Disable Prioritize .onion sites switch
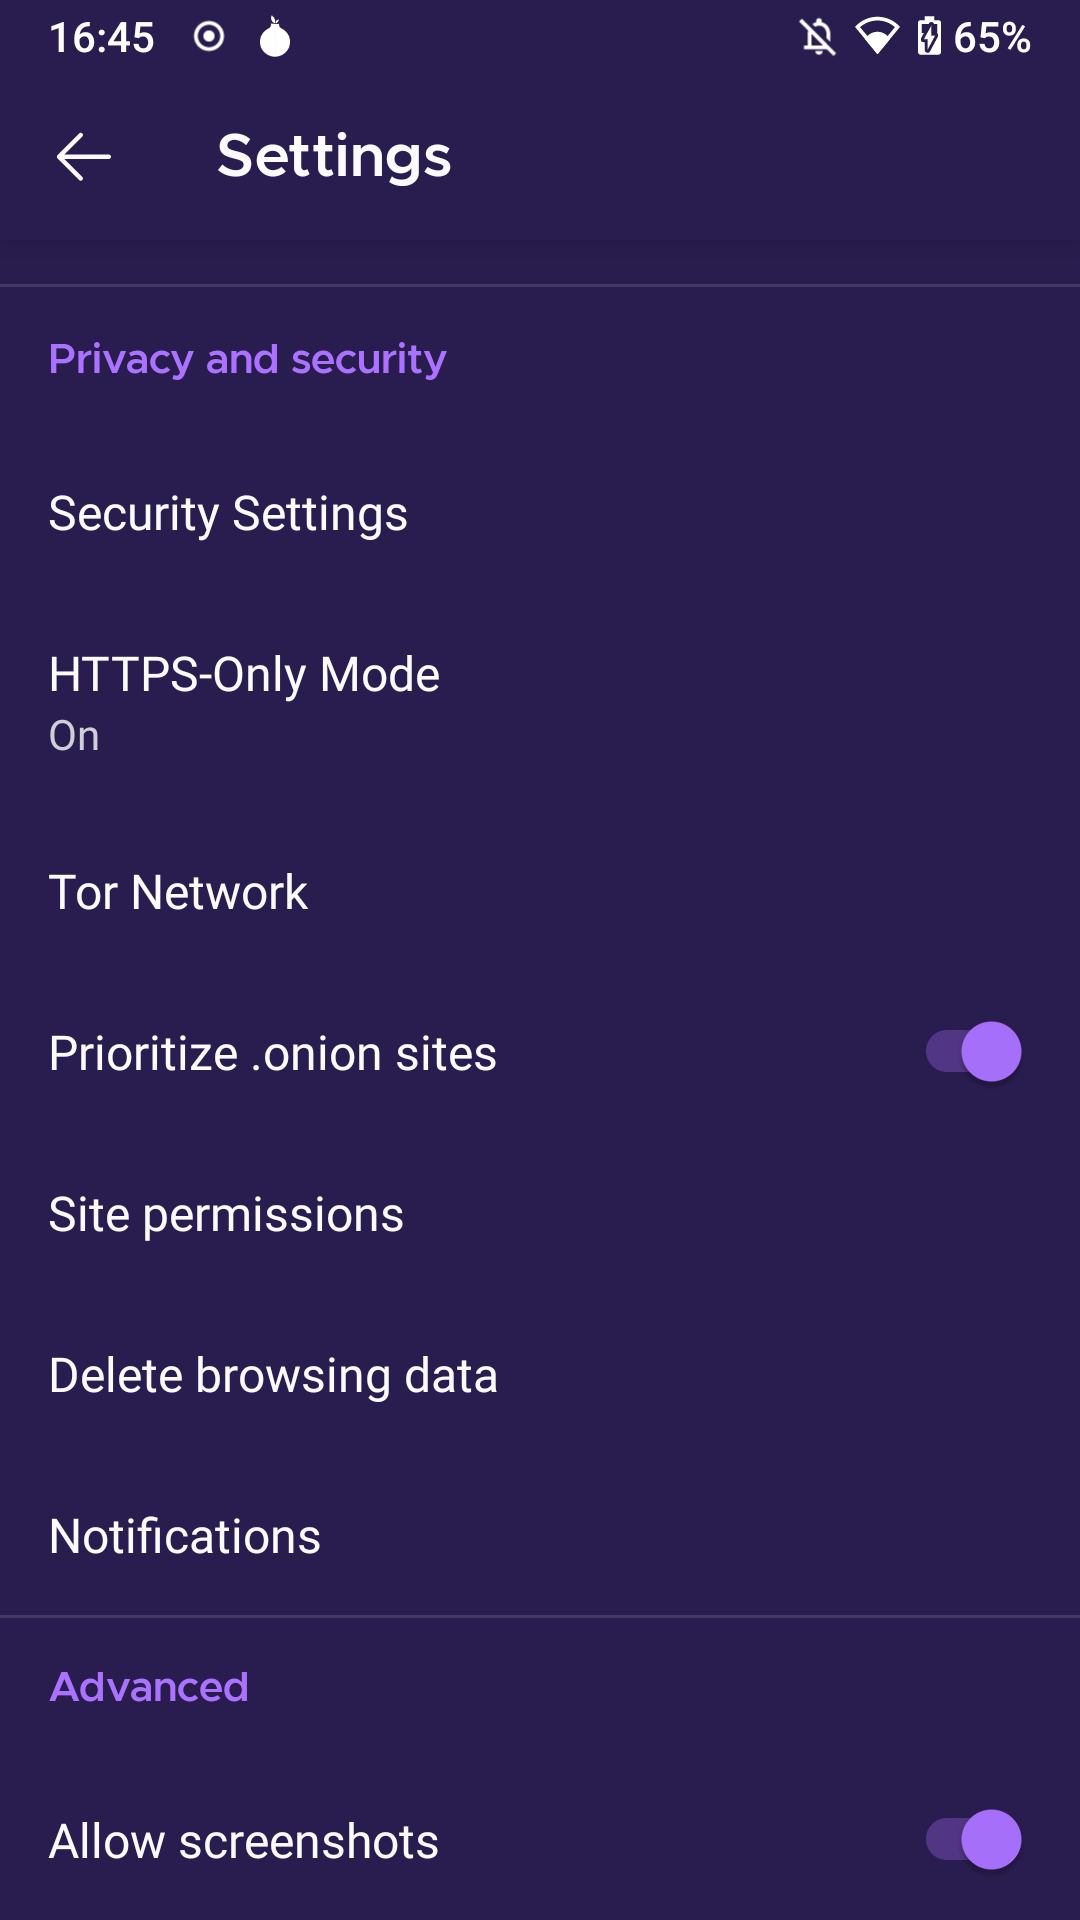1080x1920 pixels. click(x=973, y=1052)
